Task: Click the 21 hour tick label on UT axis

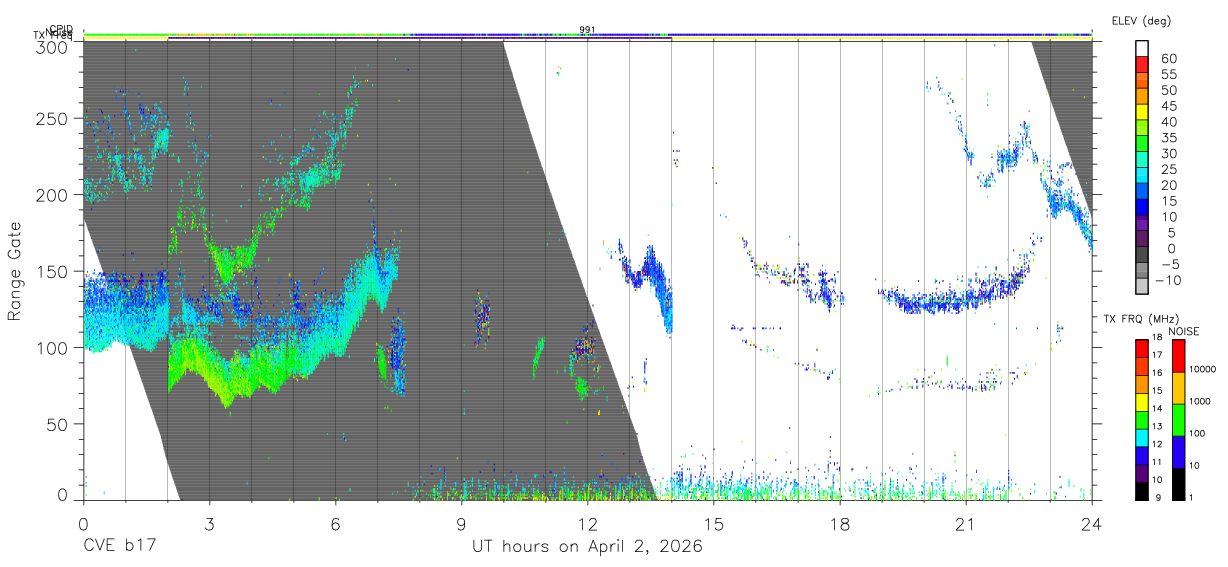Action: [966, 524]
